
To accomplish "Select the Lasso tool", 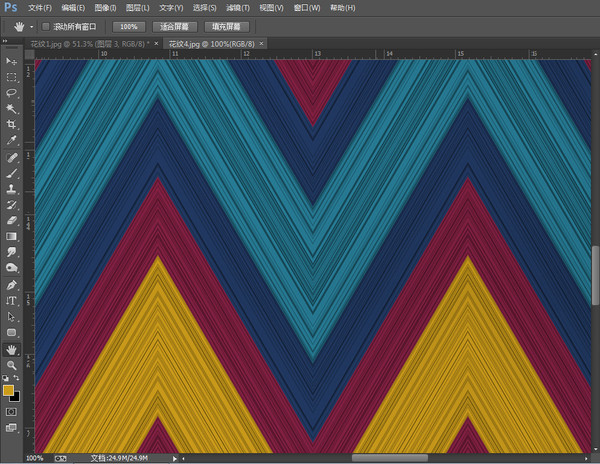I will 11,93.
